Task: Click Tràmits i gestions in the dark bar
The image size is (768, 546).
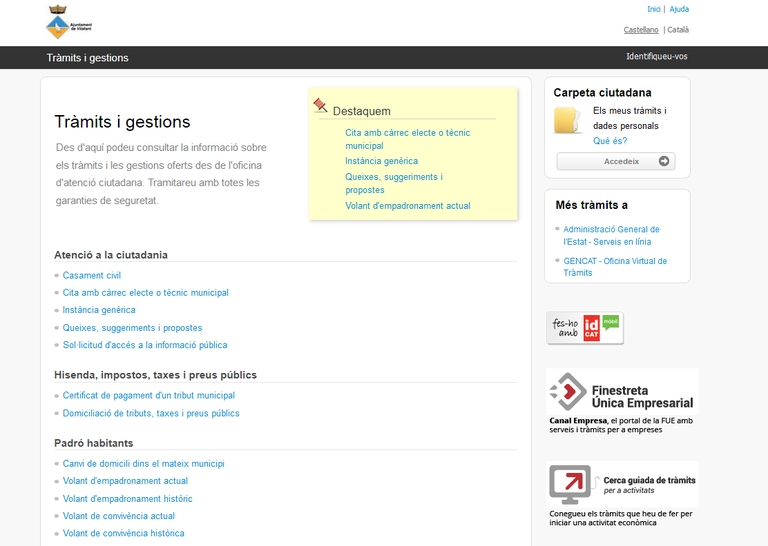Action: click(87, 58)
